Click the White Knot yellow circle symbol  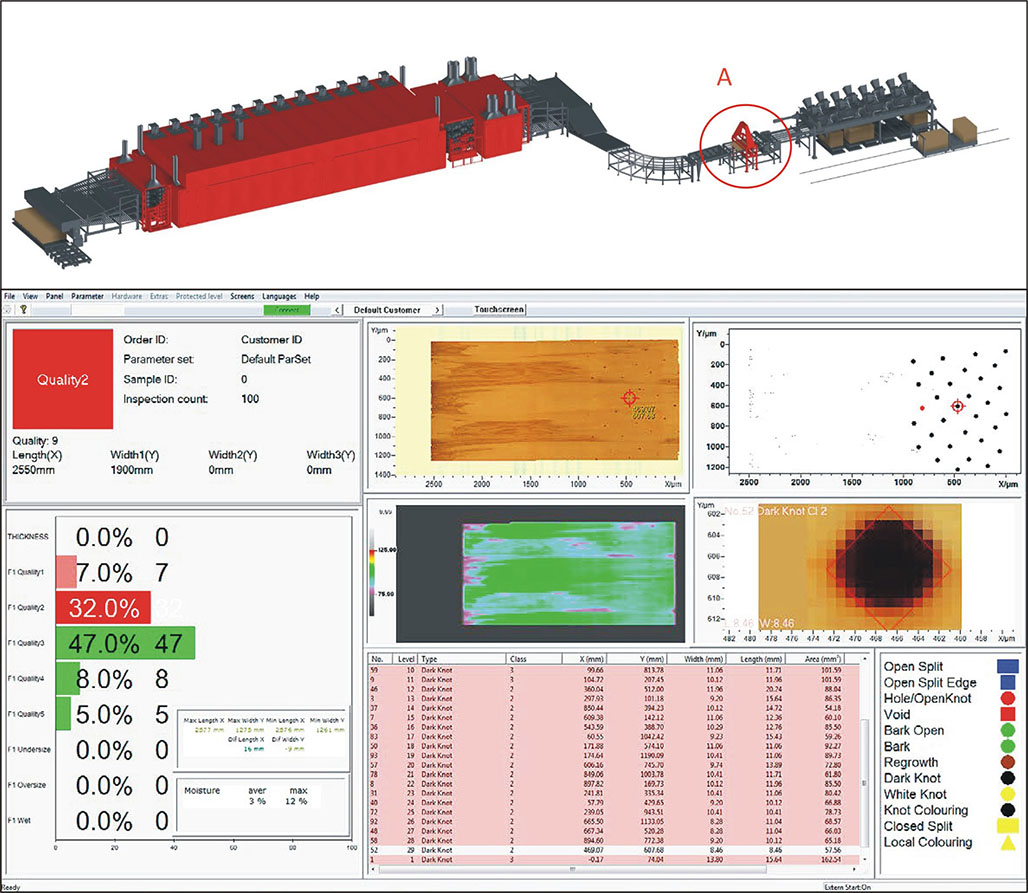pos(1008,794)
